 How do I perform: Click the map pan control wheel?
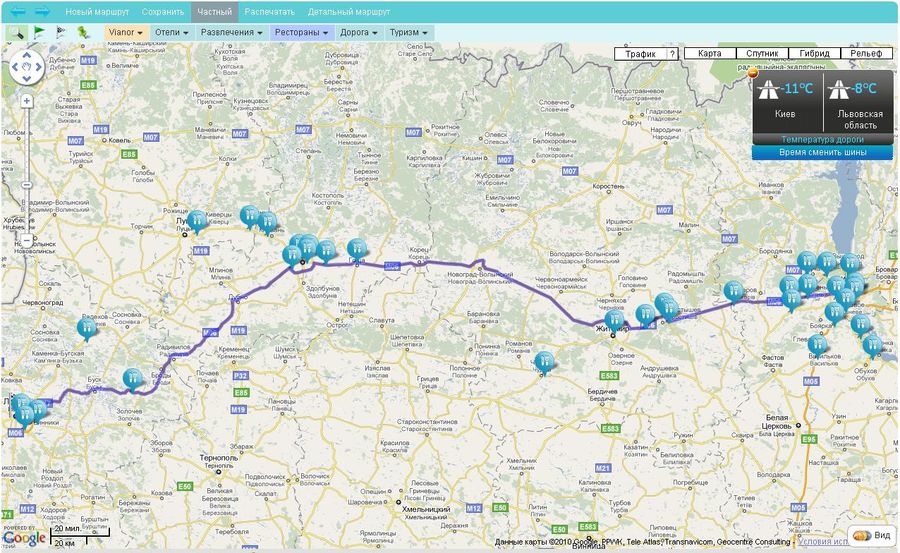tap(25, 68)
